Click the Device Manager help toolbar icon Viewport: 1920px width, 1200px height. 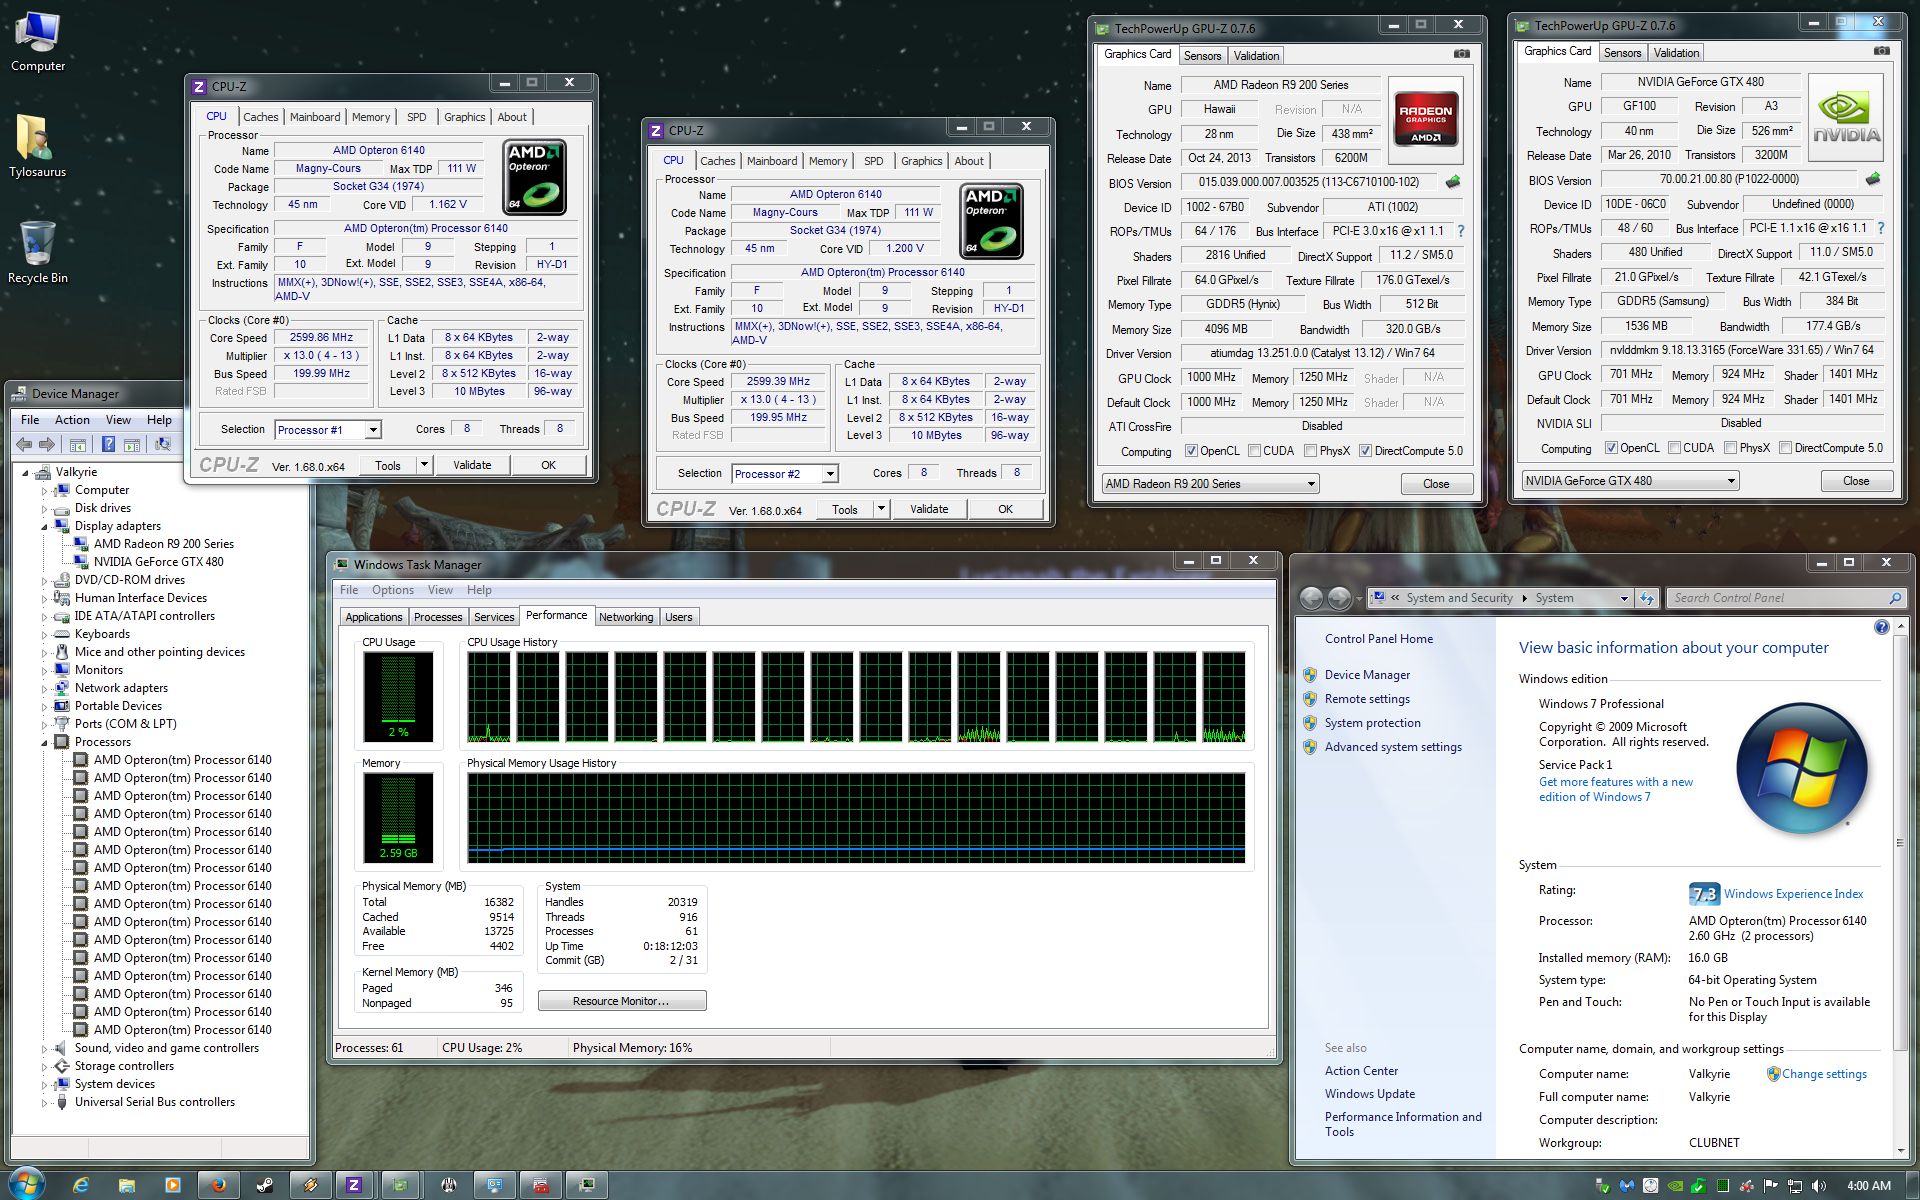point(108,444)
